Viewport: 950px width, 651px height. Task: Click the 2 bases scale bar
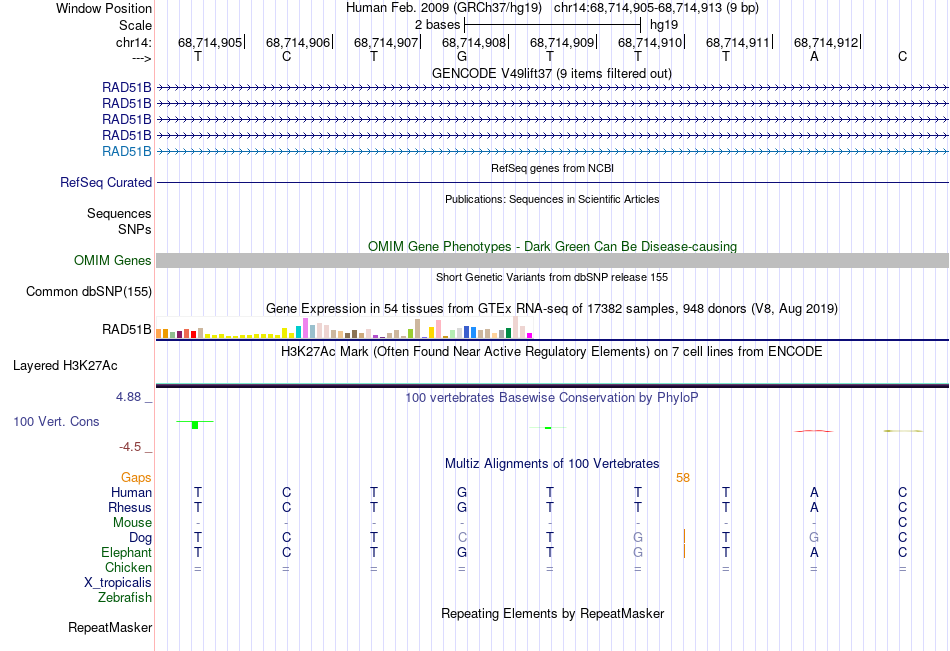tap(553, 25)
